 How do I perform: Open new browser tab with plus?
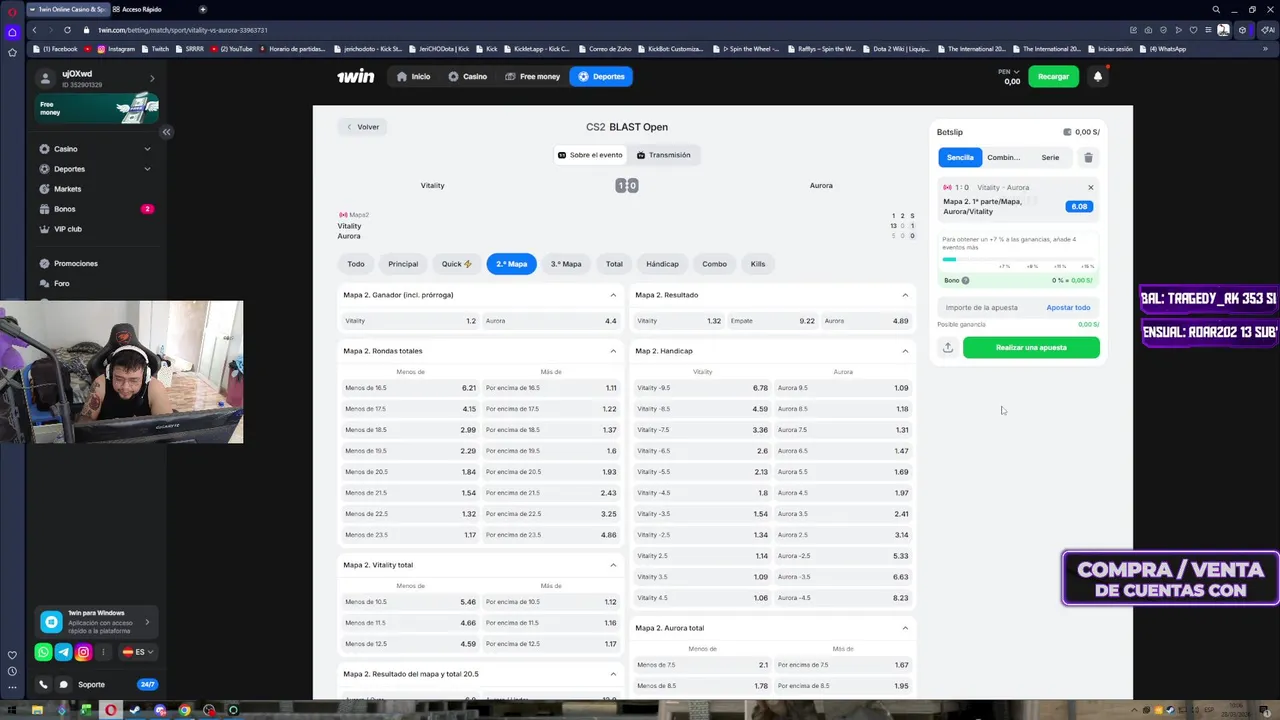[x=202, y=9]
